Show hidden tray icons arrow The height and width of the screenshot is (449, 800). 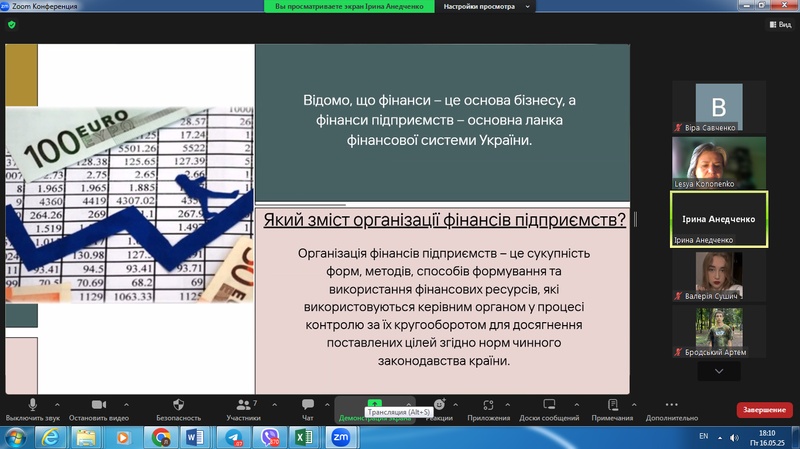(x=720, y=438)
